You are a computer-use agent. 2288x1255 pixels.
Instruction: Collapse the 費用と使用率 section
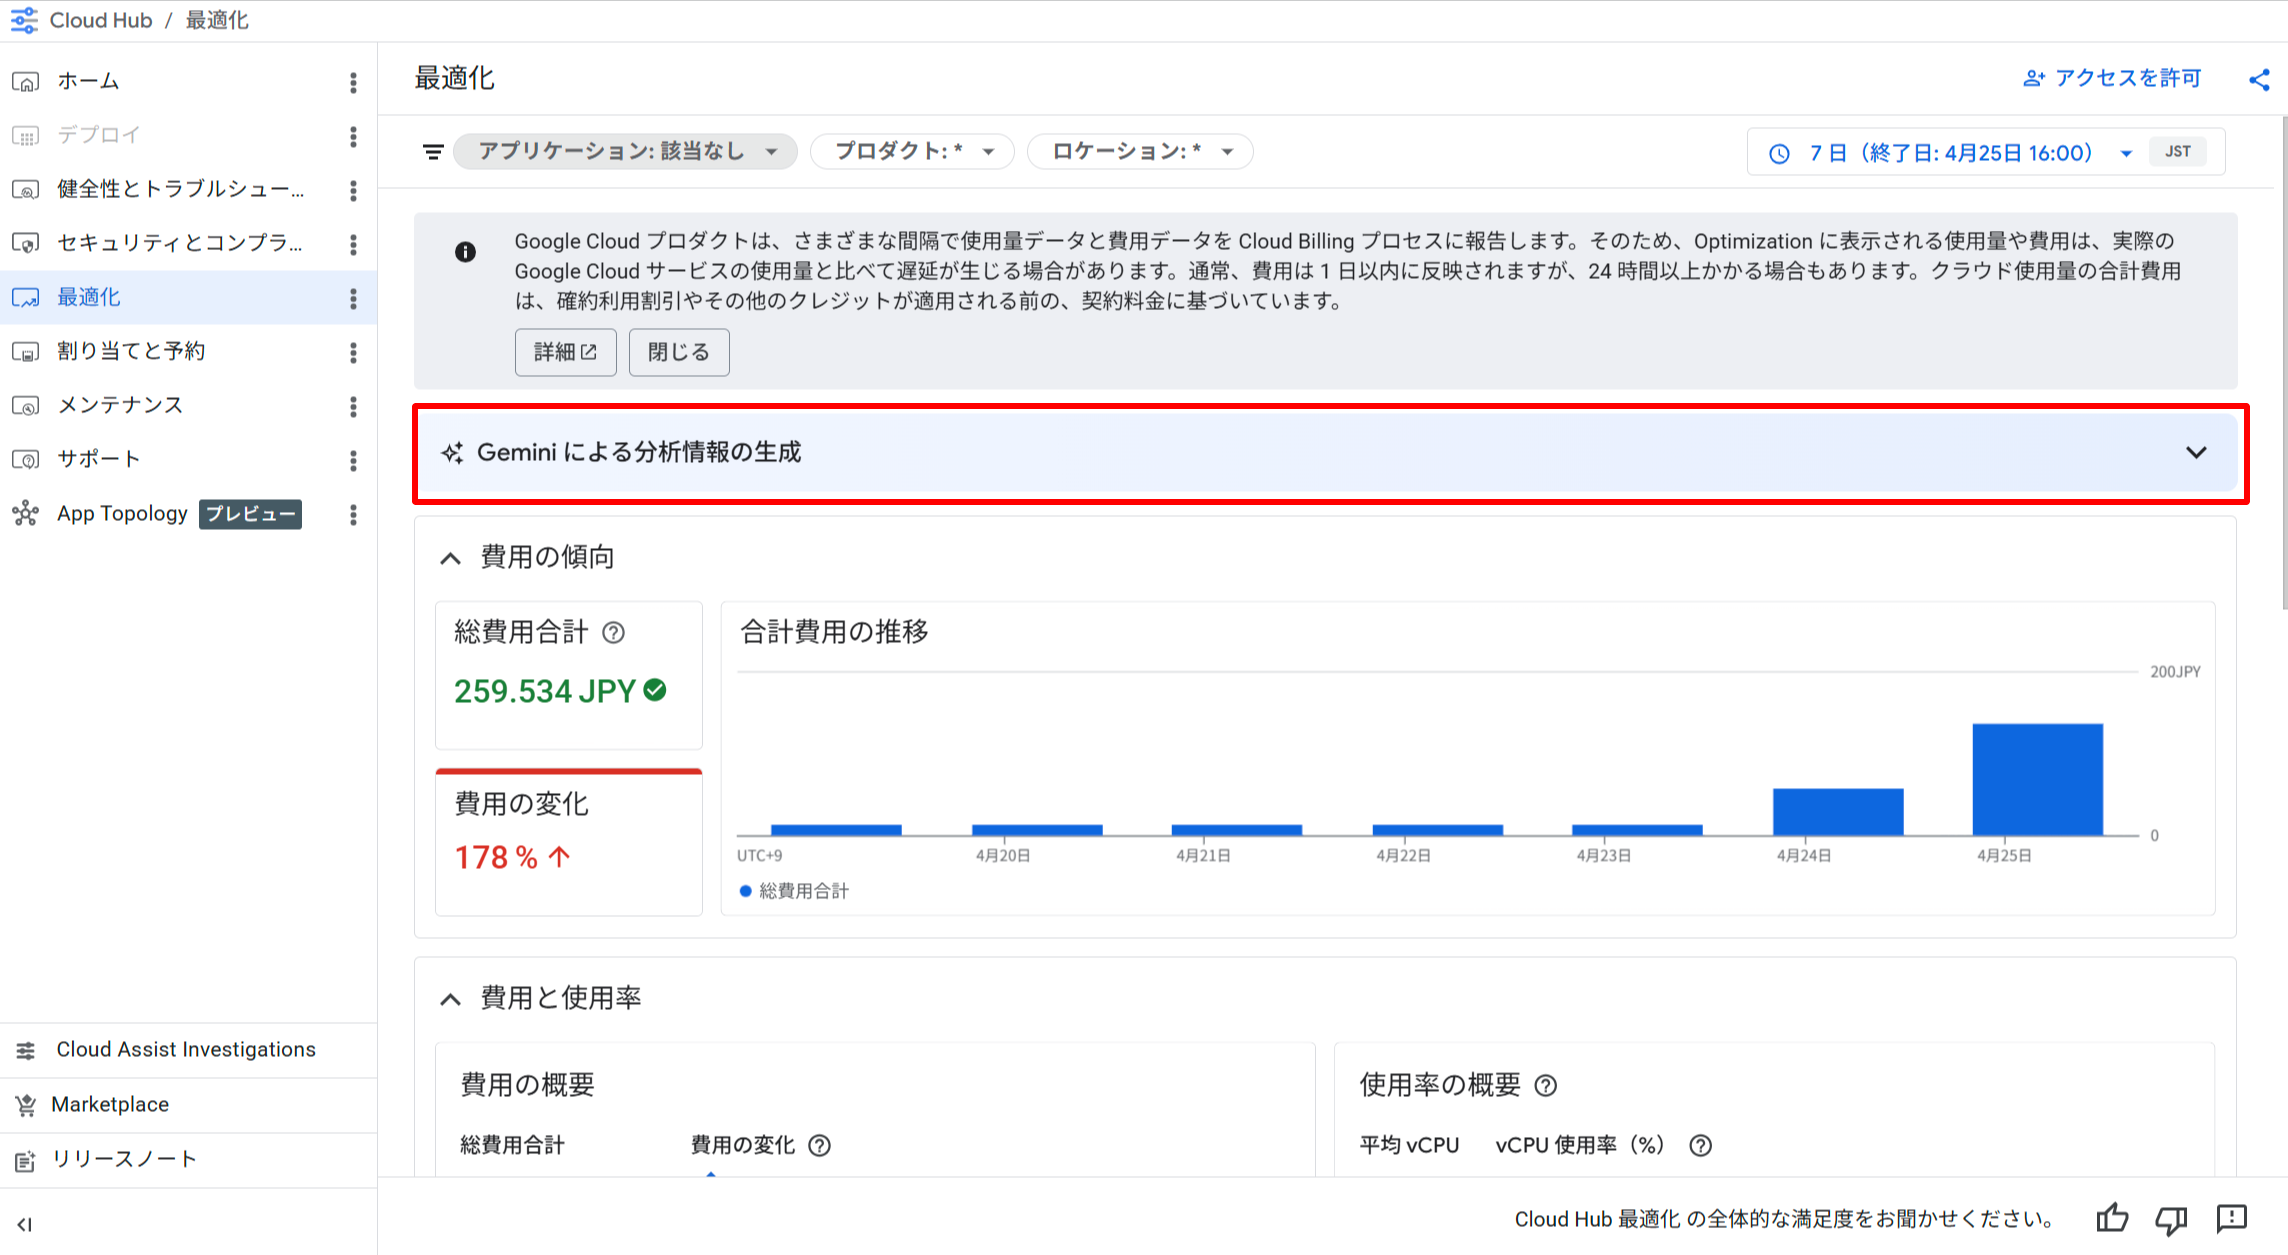click(451, 999)
